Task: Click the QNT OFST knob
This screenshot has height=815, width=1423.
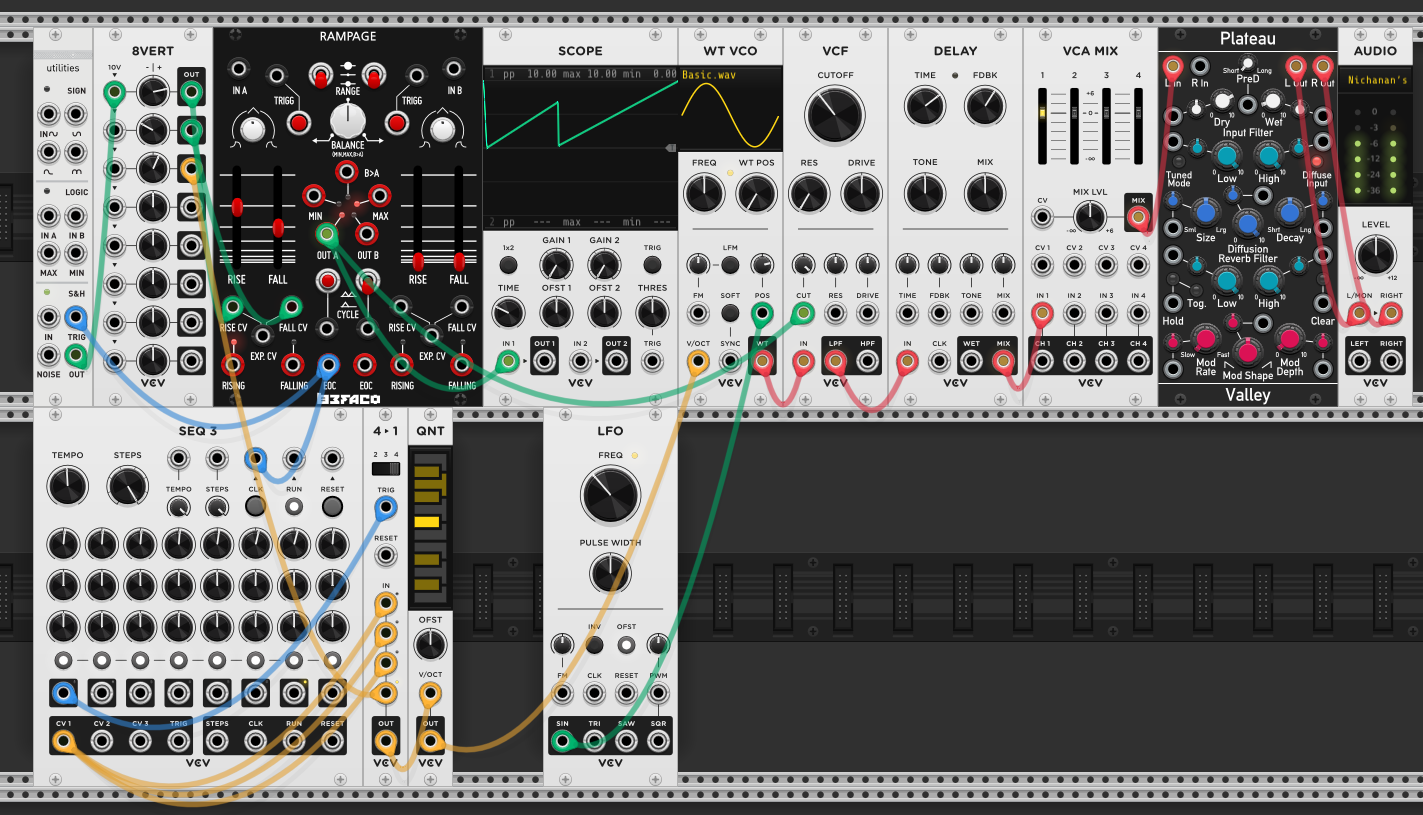Action: [x=430, y=644]
